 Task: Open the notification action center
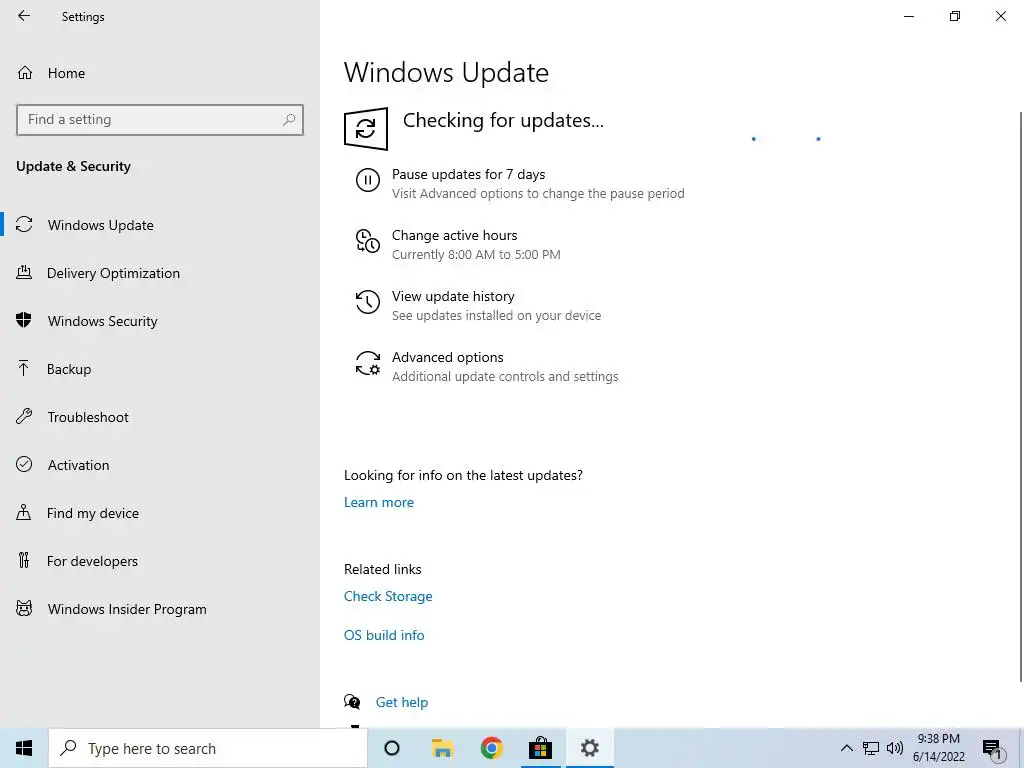[993, 749]
